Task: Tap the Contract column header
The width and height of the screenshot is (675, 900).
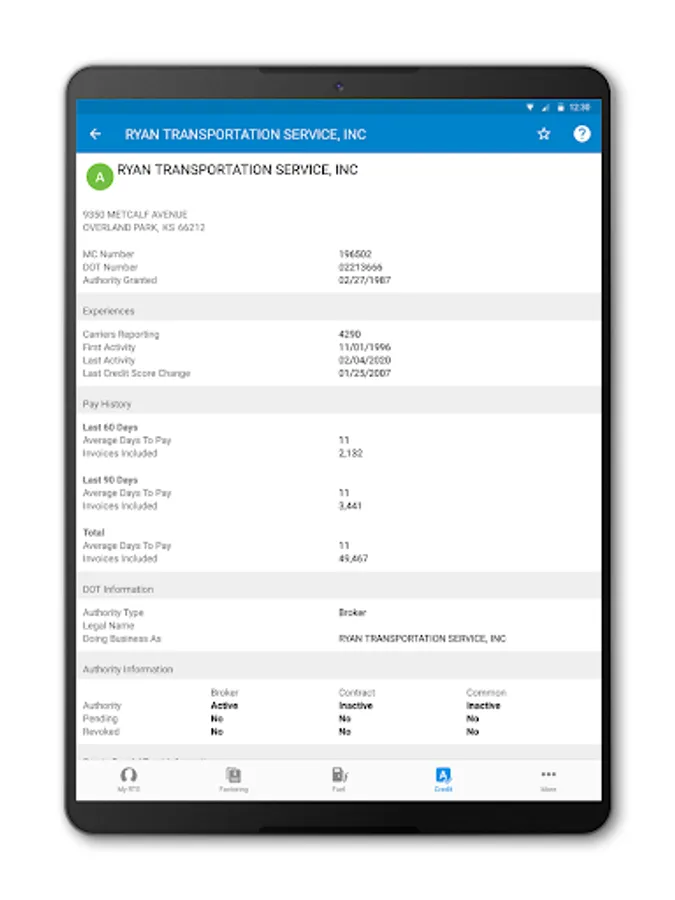Action: click(x=357, y=692)
